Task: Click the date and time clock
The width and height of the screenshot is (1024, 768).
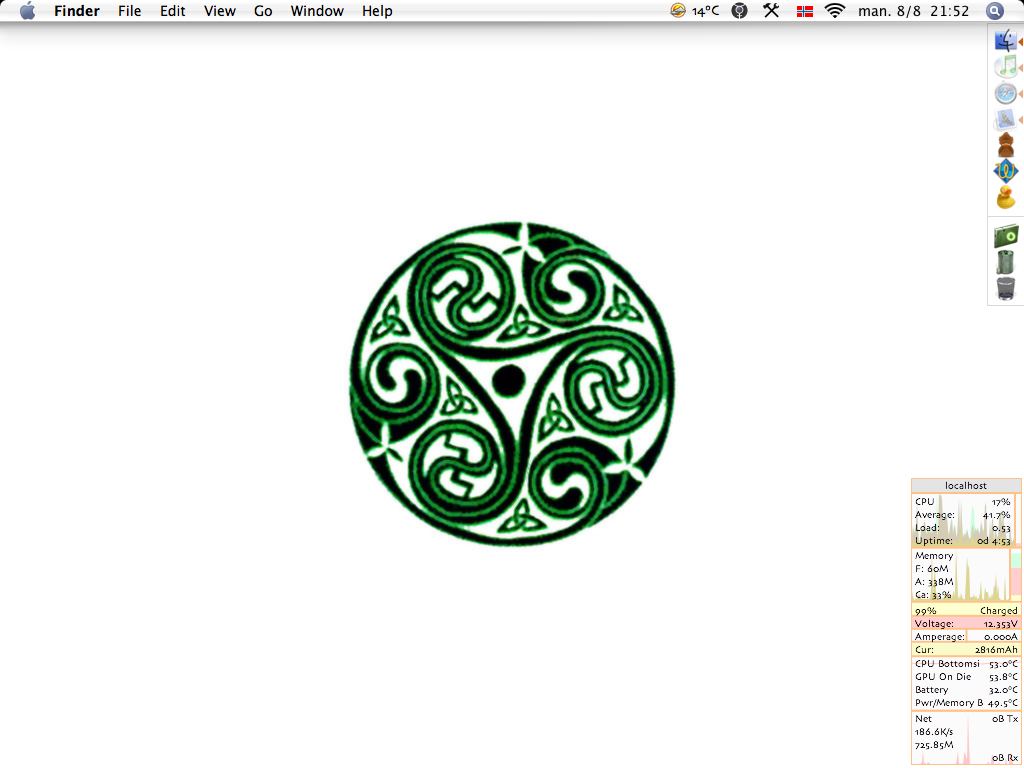Action: tap(913, 11)
